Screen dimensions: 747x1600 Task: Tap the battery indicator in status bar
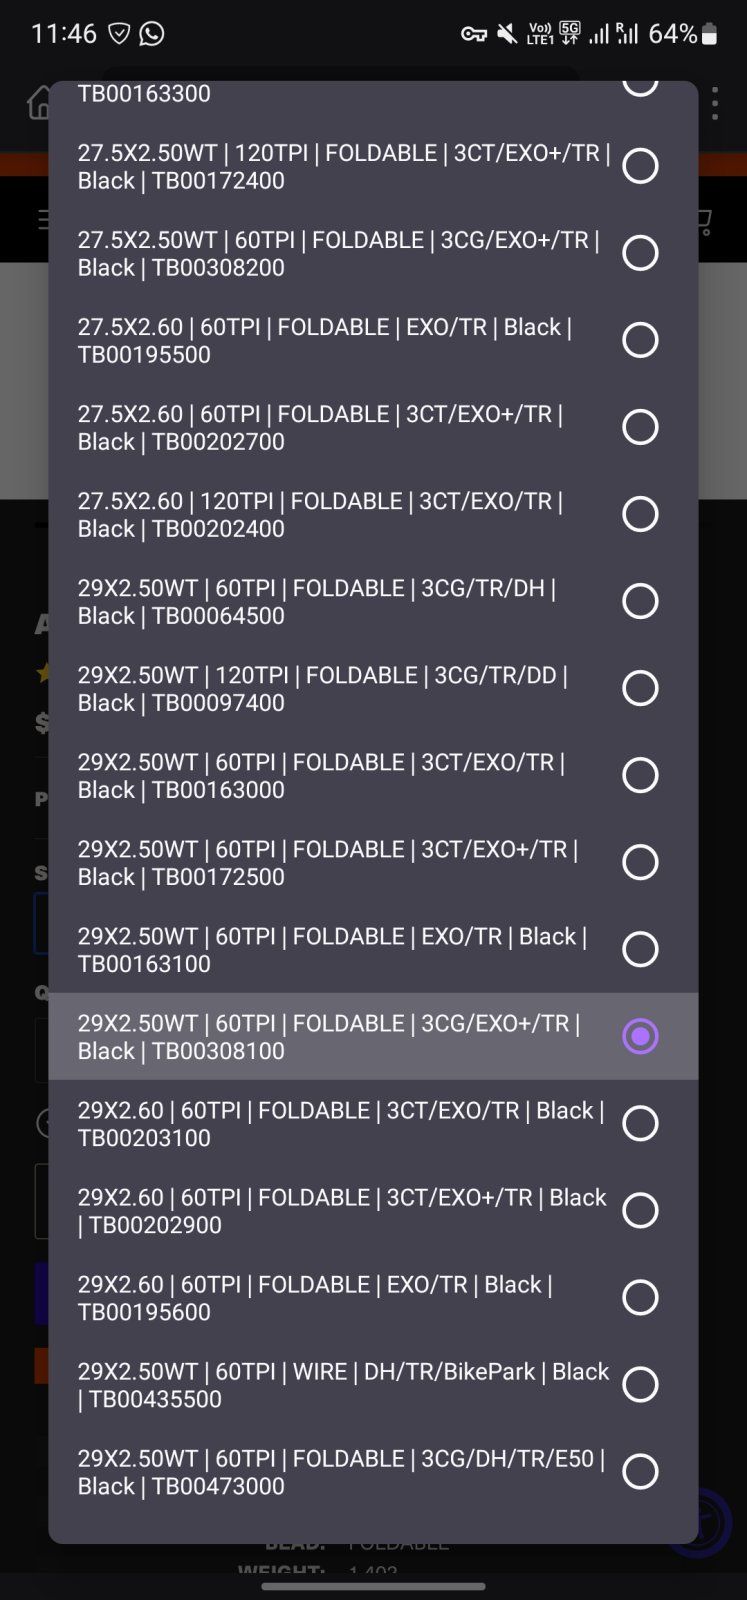710,34
